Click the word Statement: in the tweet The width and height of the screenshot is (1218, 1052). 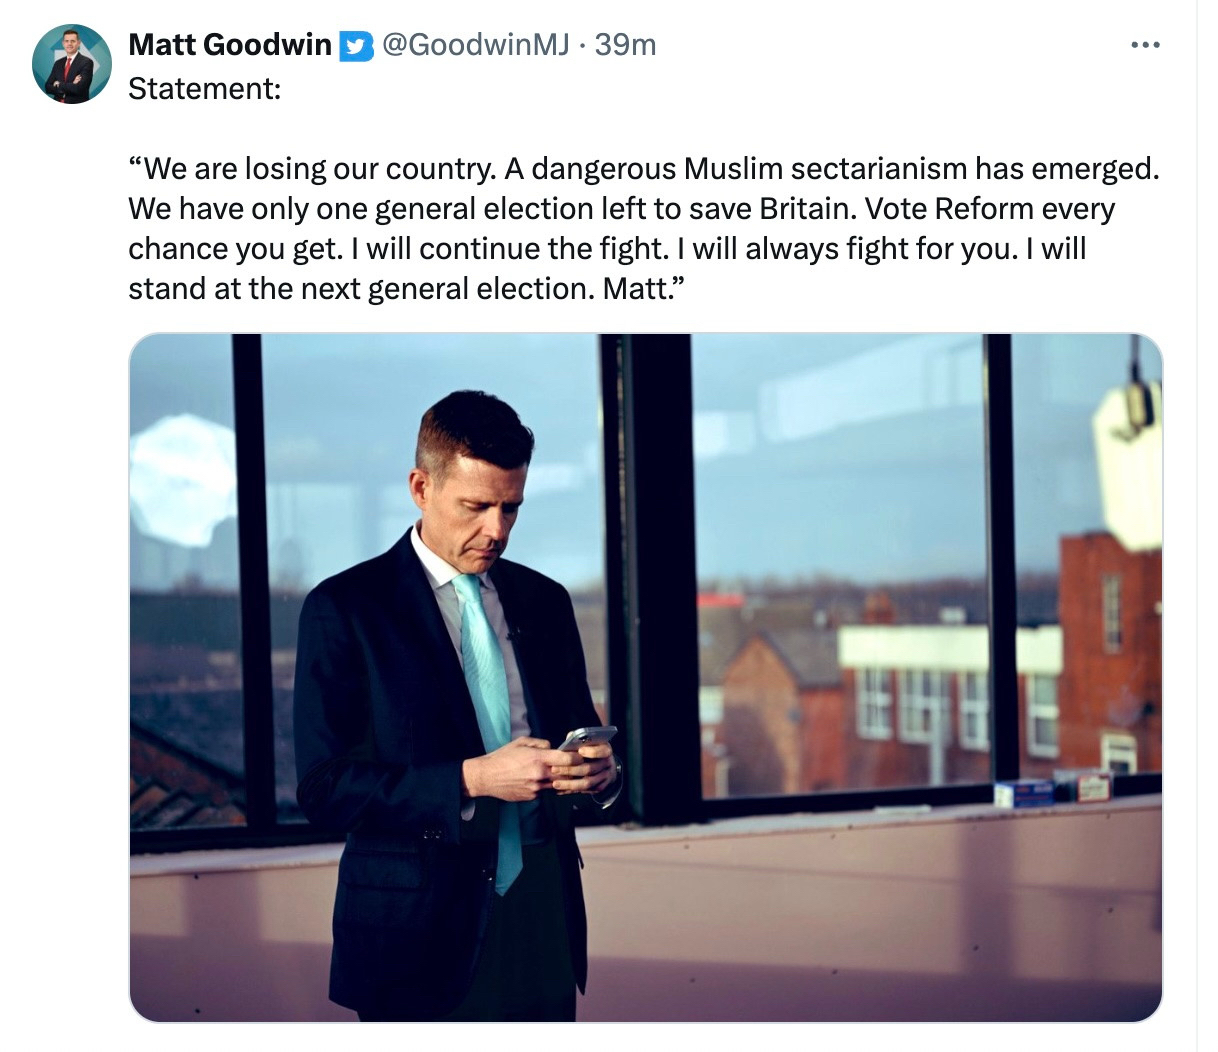(x=205, y=89)
